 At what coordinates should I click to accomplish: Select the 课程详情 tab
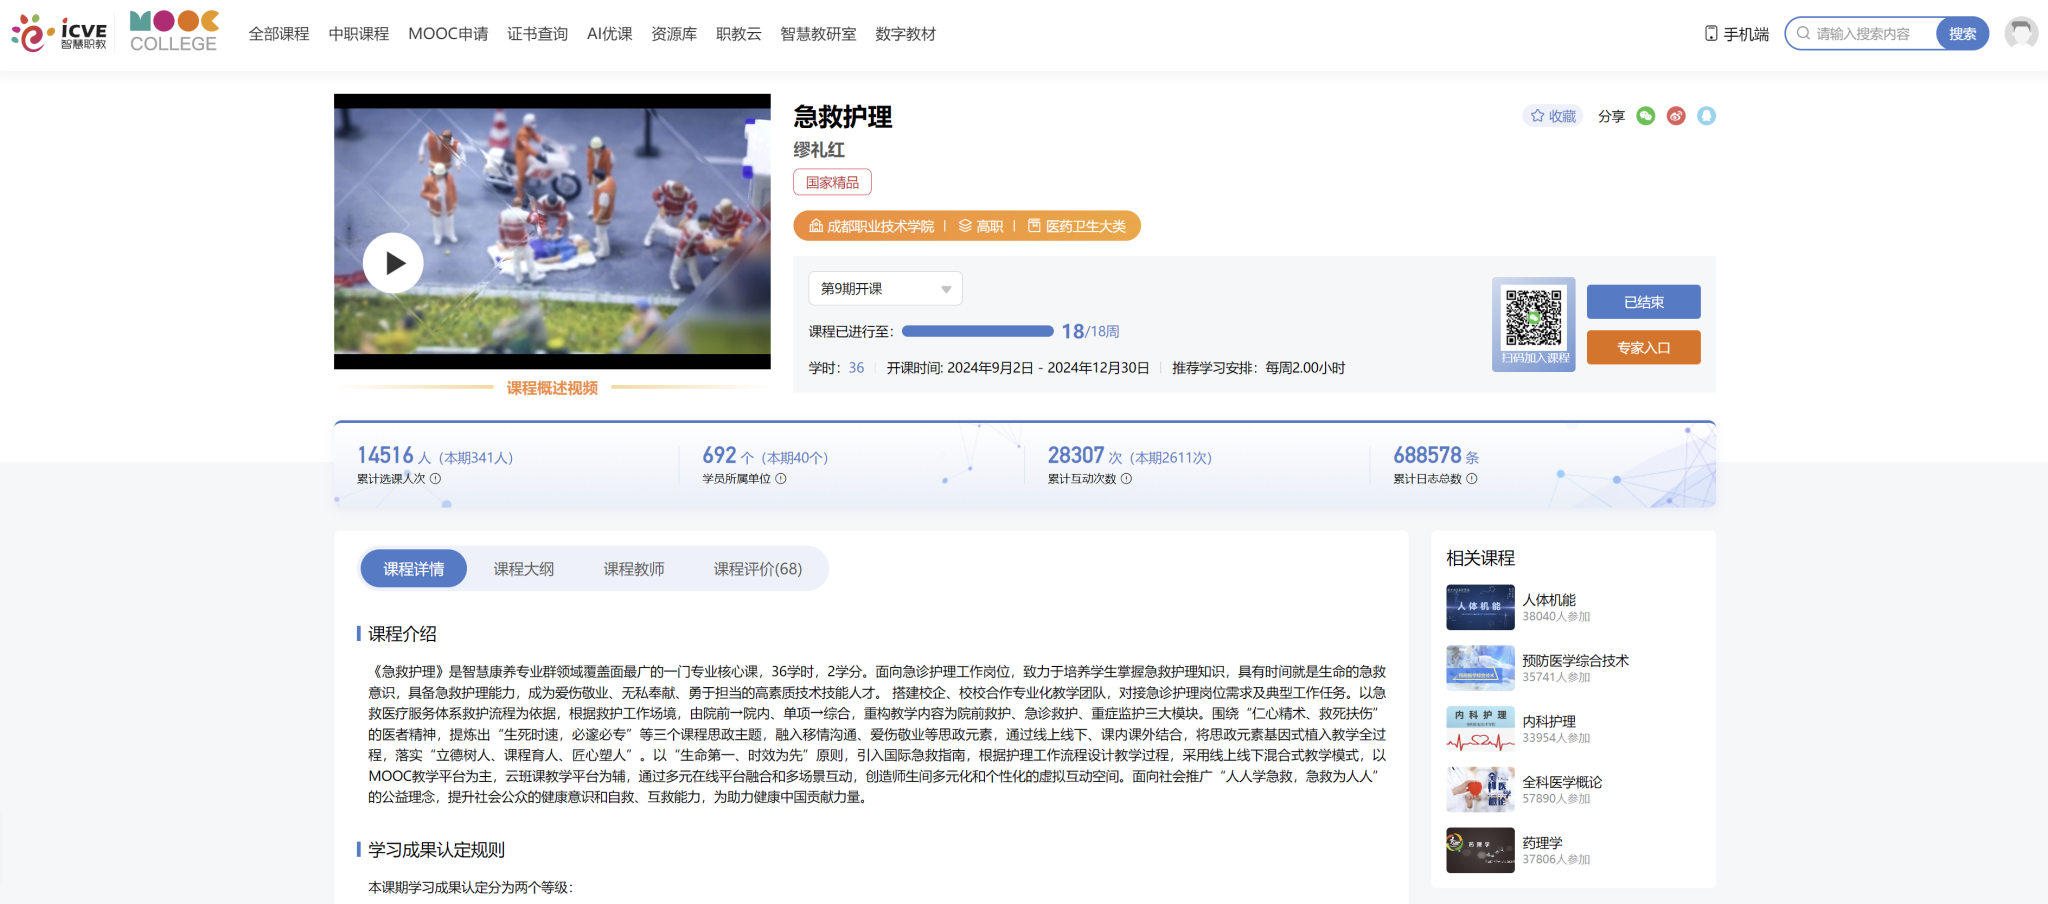coord(413,568)
